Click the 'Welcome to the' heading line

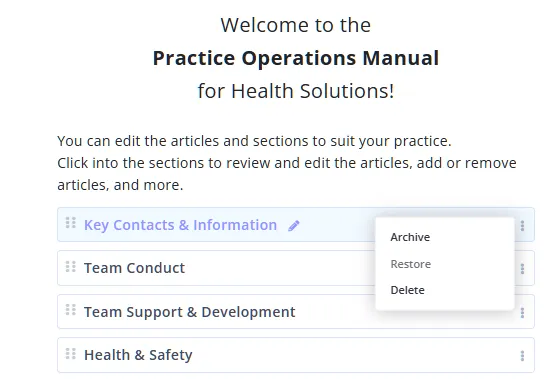coord(296,25)
